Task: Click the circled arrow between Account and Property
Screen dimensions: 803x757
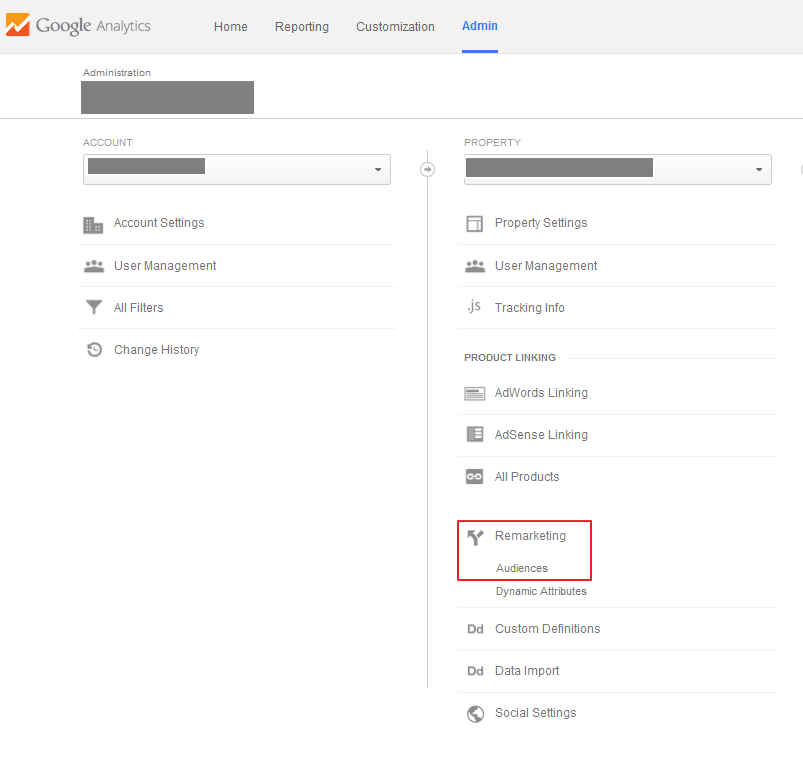Action: 428,169
